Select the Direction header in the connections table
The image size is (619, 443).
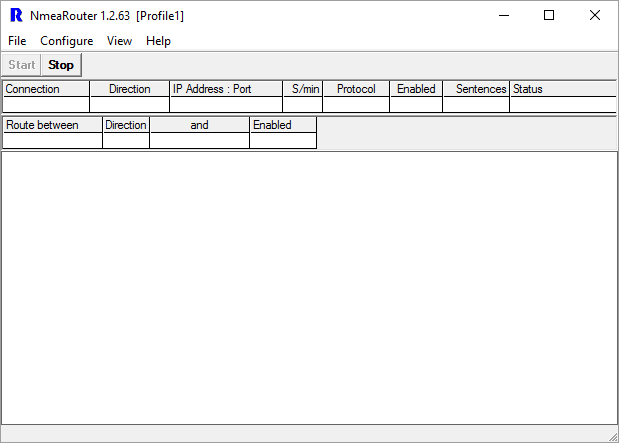pyautogui.click(x=129, y=89)
